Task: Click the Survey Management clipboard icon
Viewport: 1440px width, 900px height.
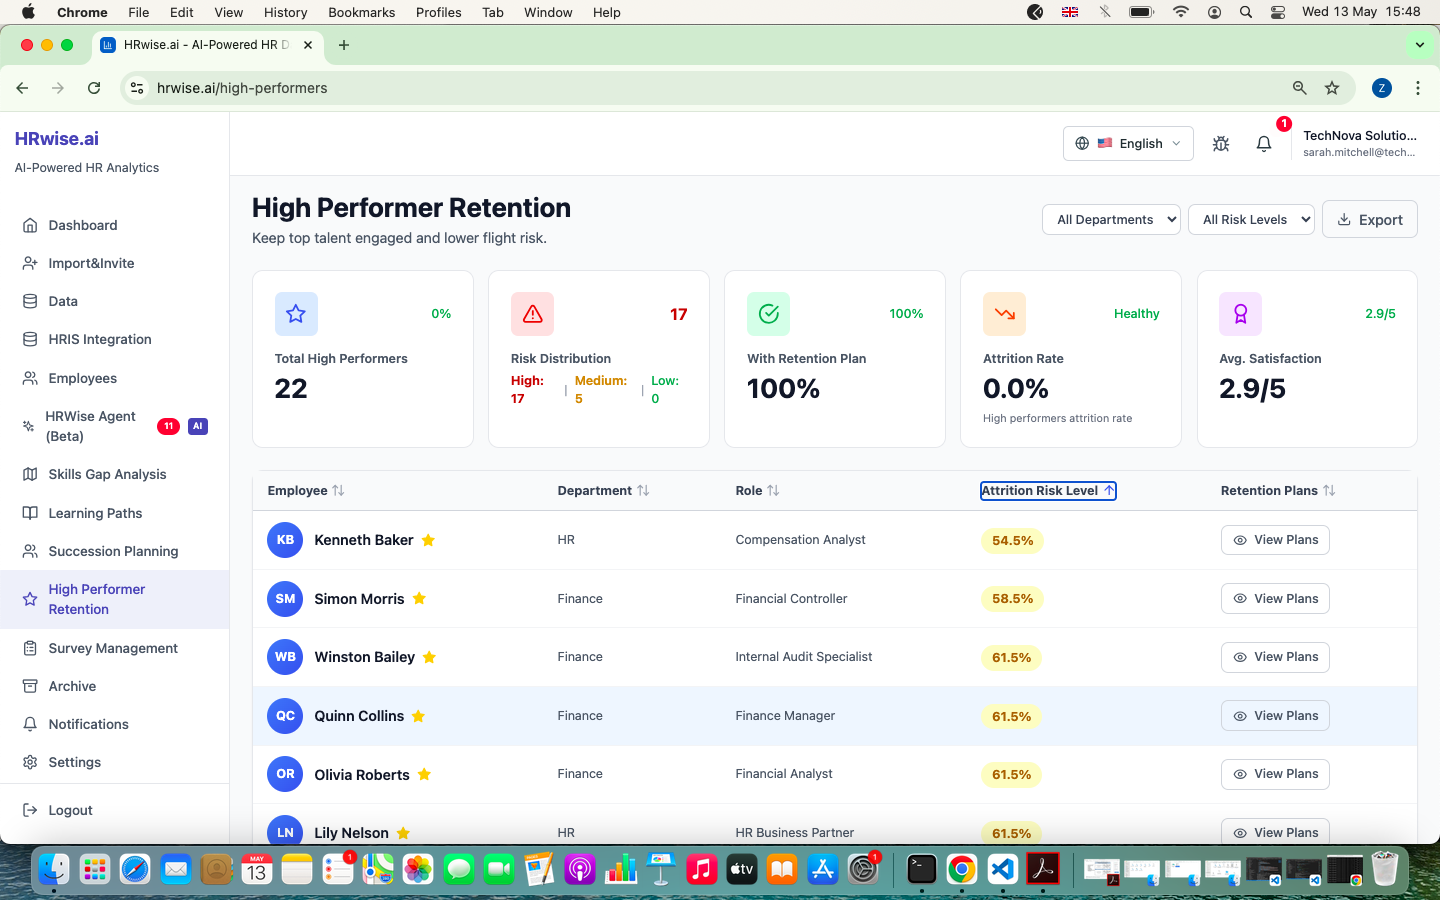Action: coord(30,648)
